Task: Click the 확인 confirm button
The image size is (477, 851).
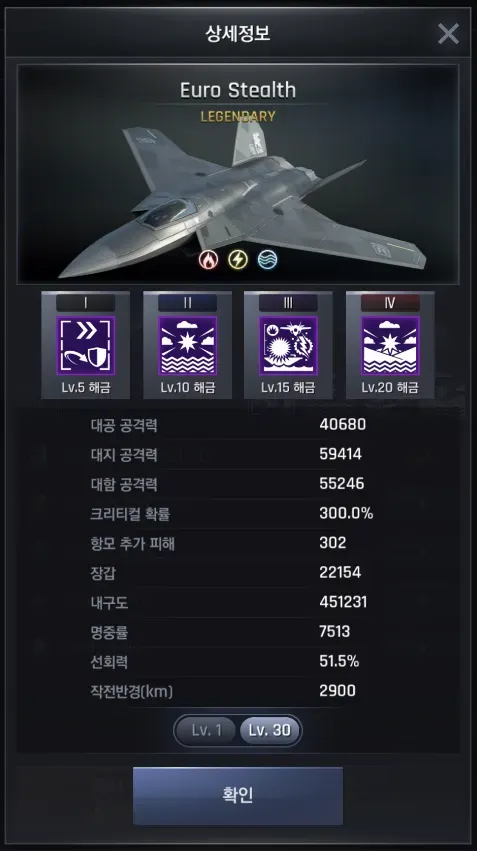Action: tap(238, 796)
